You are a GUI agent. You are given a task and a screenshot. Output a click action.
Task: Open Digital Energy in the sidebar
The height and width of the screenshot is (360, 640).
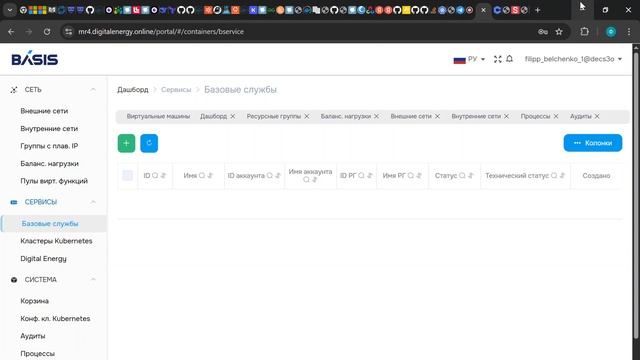[x=43, y=259]
